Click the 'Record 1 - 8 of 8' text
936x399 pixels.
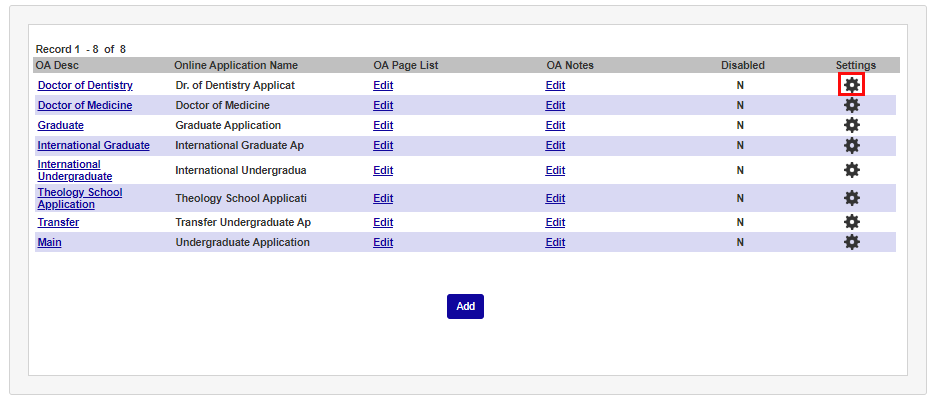[x=81, y=49]
